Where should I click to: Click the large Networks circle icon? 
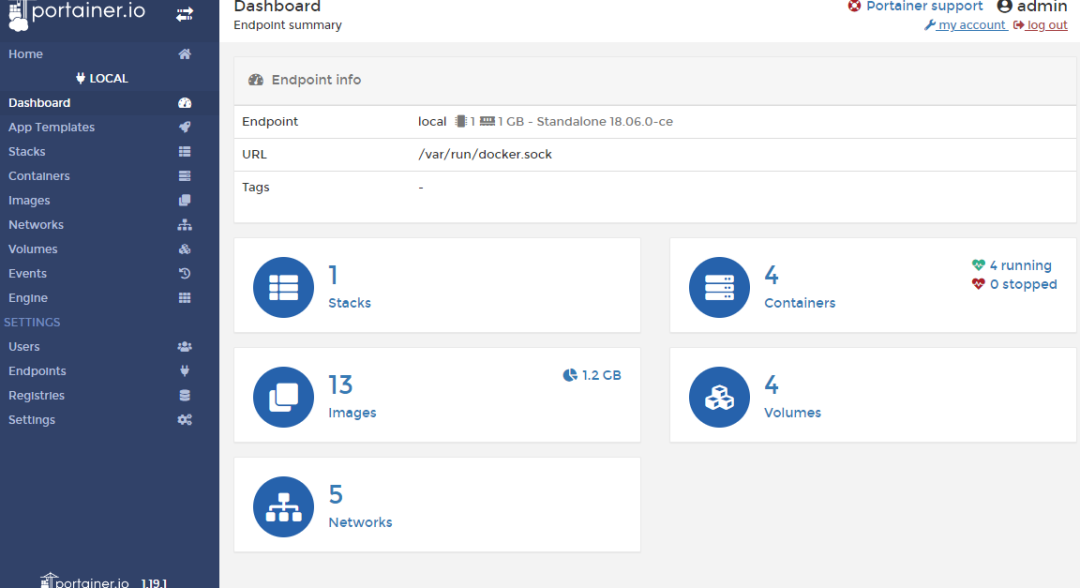[x=283, y=507]
